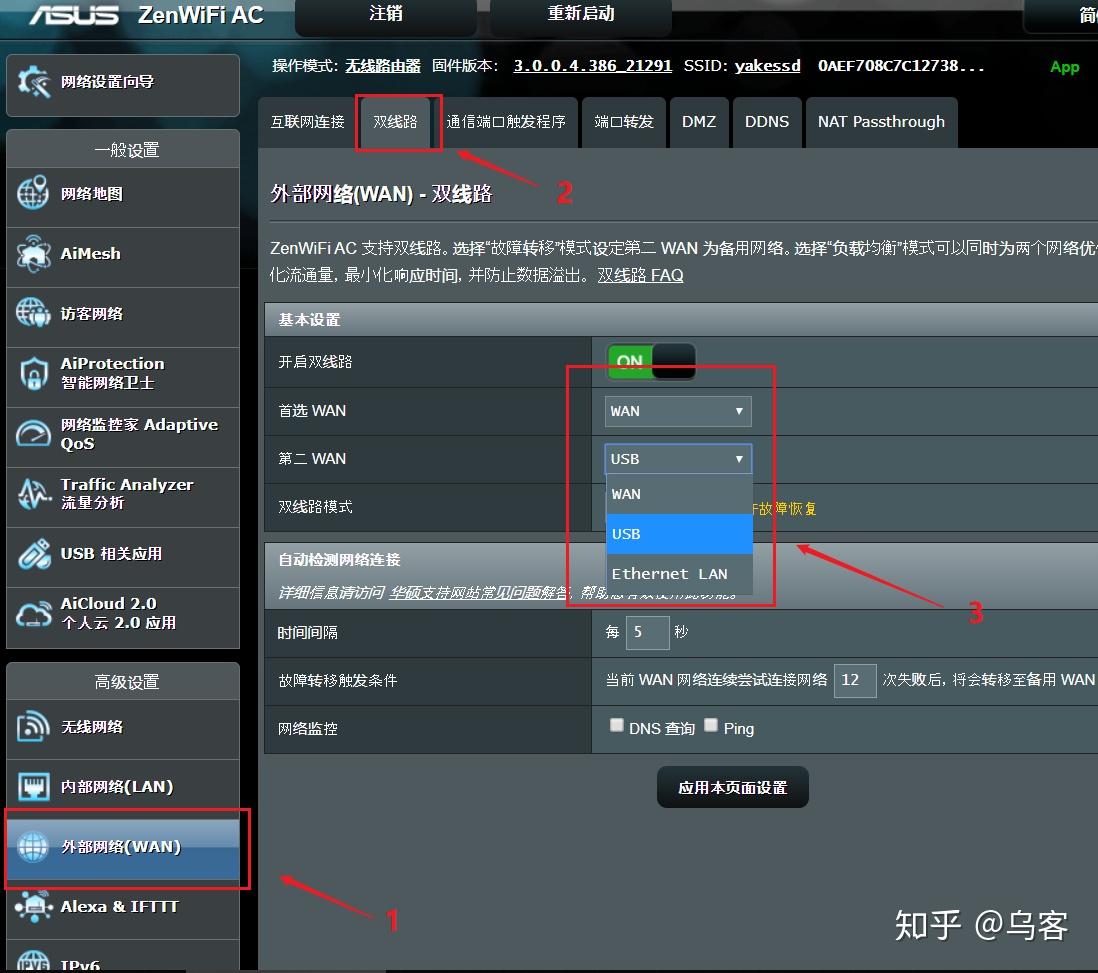Open the 首选 WAN dropdown
Screen dimensions: 1098x973
677,411
